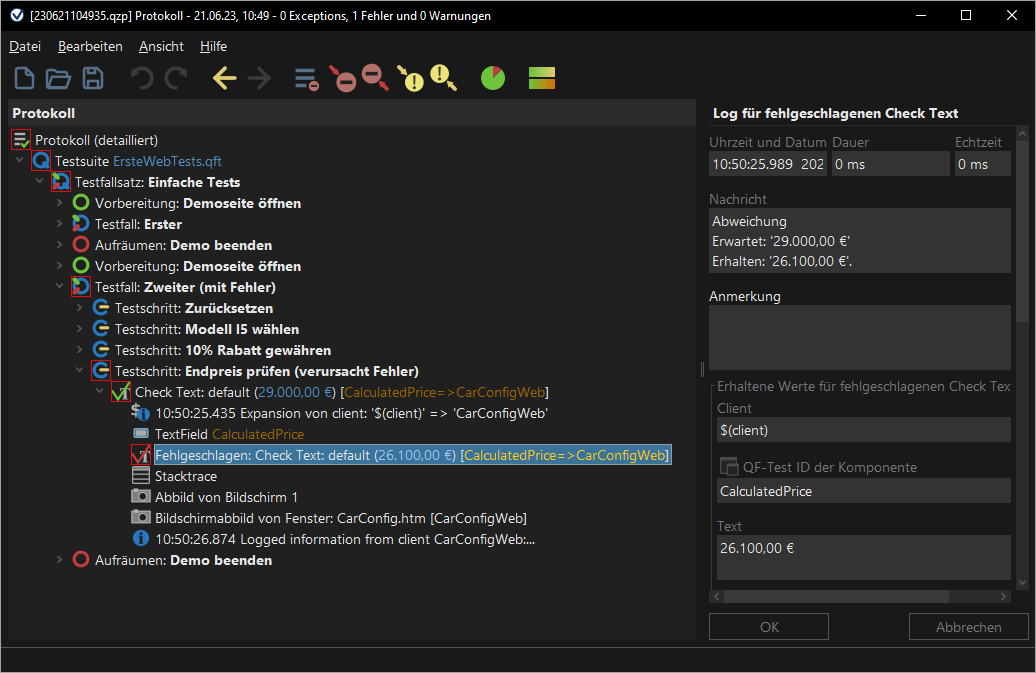This screenshot has height=673, width=1036.
Task: Click the Dauer field
Action: tap(890, 164)
